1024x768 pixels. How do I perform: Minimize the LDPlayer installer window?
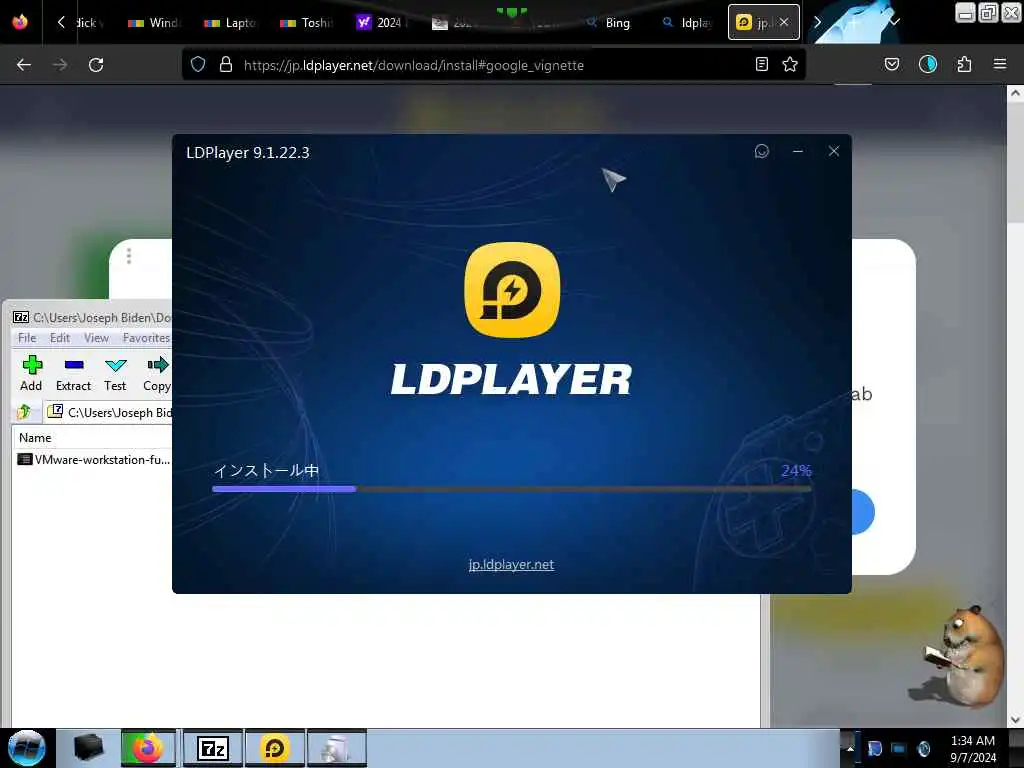pos(797,152)
